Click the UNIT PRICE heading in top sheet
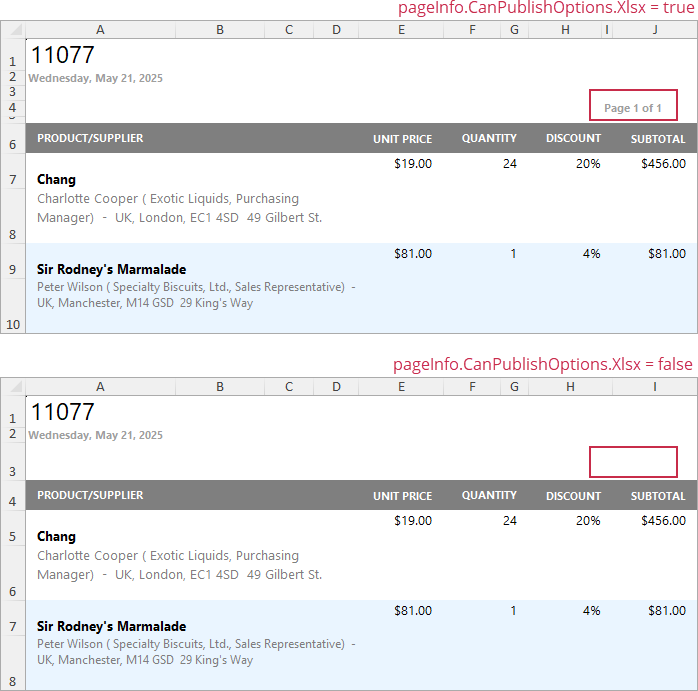Image resolution: width=698 pixels, height=691 pixels. click(x=402, y=139)
